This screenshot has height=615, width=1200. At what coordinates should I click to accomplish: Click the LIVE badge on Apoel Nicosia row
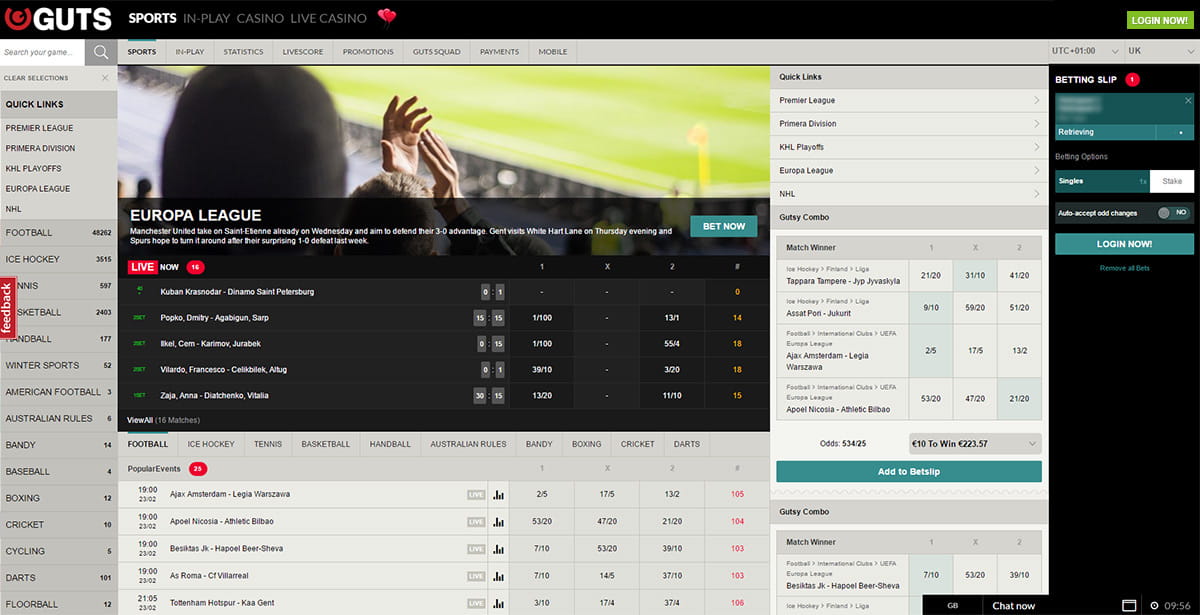click(476, 521)
